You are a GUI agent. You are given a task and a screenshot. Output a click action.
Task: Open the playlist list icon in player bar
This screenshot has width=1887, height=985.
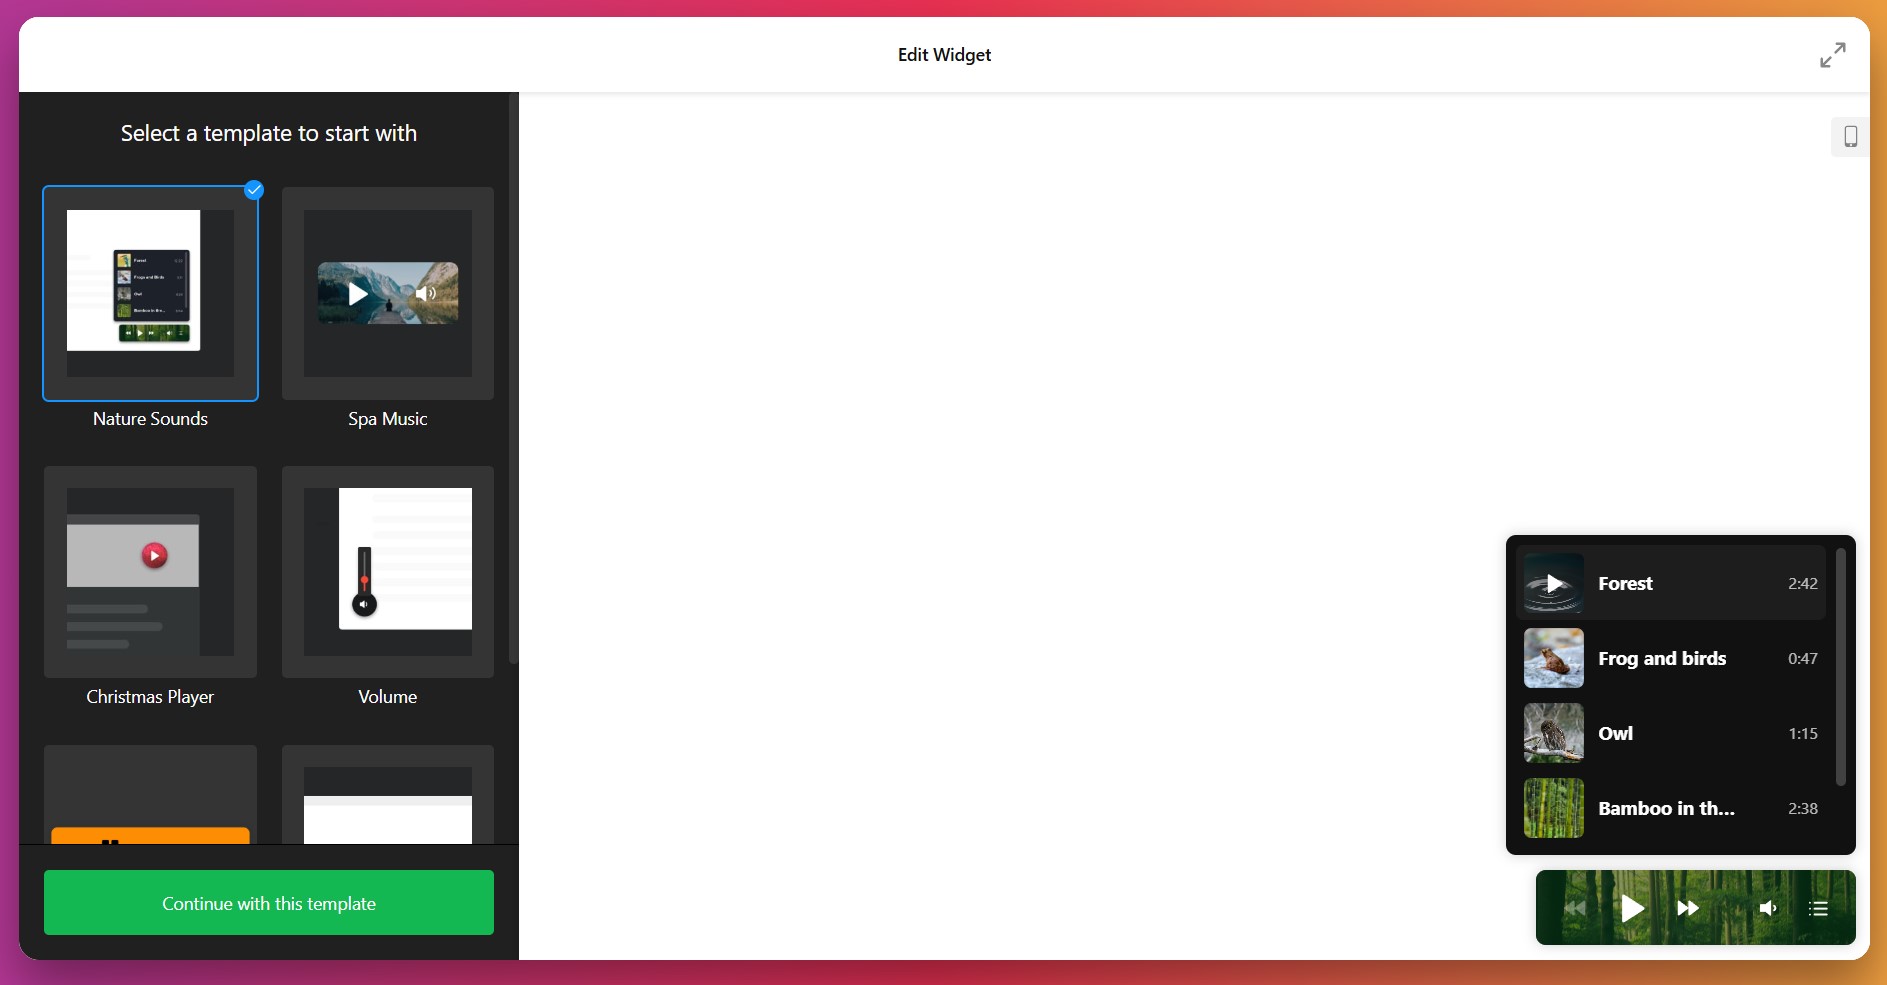click(x=1819, y=908)
